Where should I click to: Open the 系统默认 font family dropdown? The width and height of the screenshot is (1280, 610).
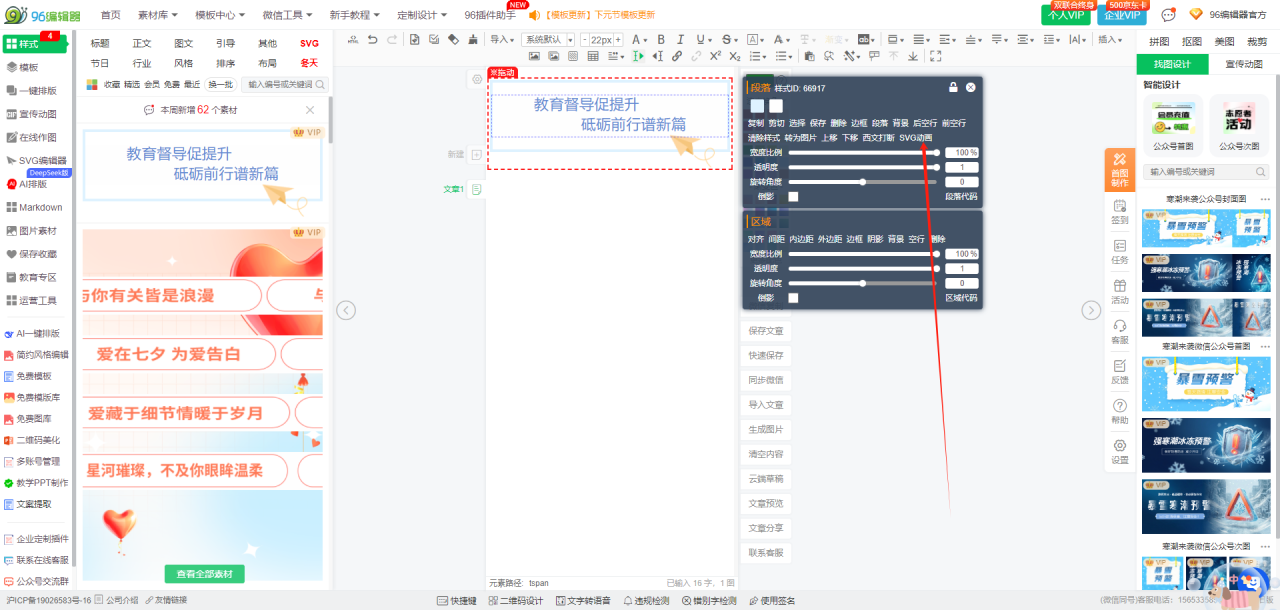point(549,40)
